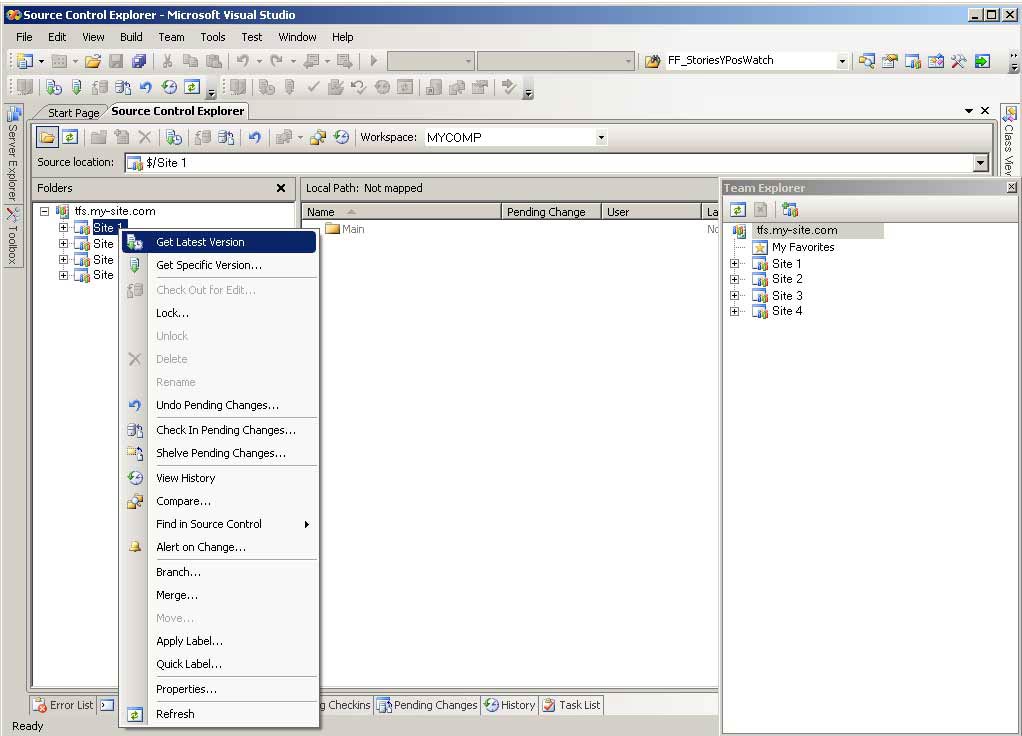Click the Cut scissors icon
The image size is (1022, 736).
pos(168,61)
